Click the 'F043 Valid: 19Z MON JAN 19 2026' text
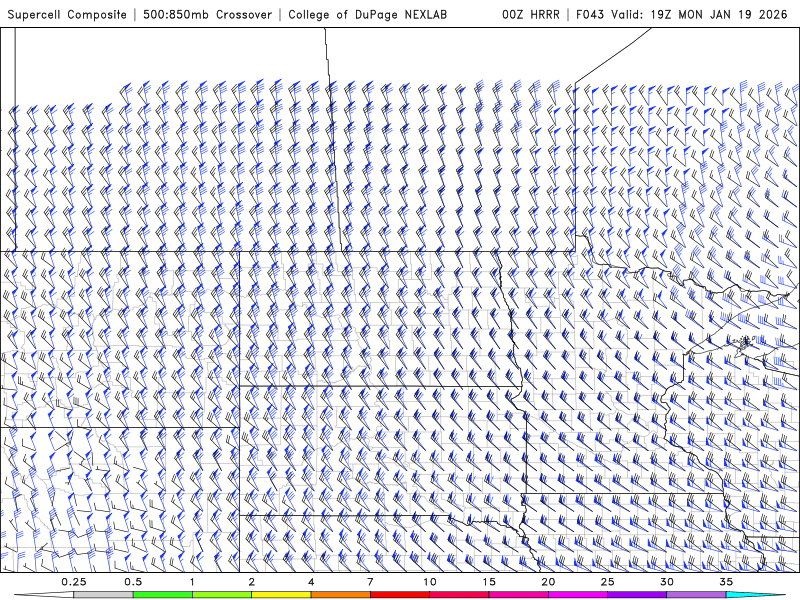Screen dimensions: 800x600 pos(682,14)
